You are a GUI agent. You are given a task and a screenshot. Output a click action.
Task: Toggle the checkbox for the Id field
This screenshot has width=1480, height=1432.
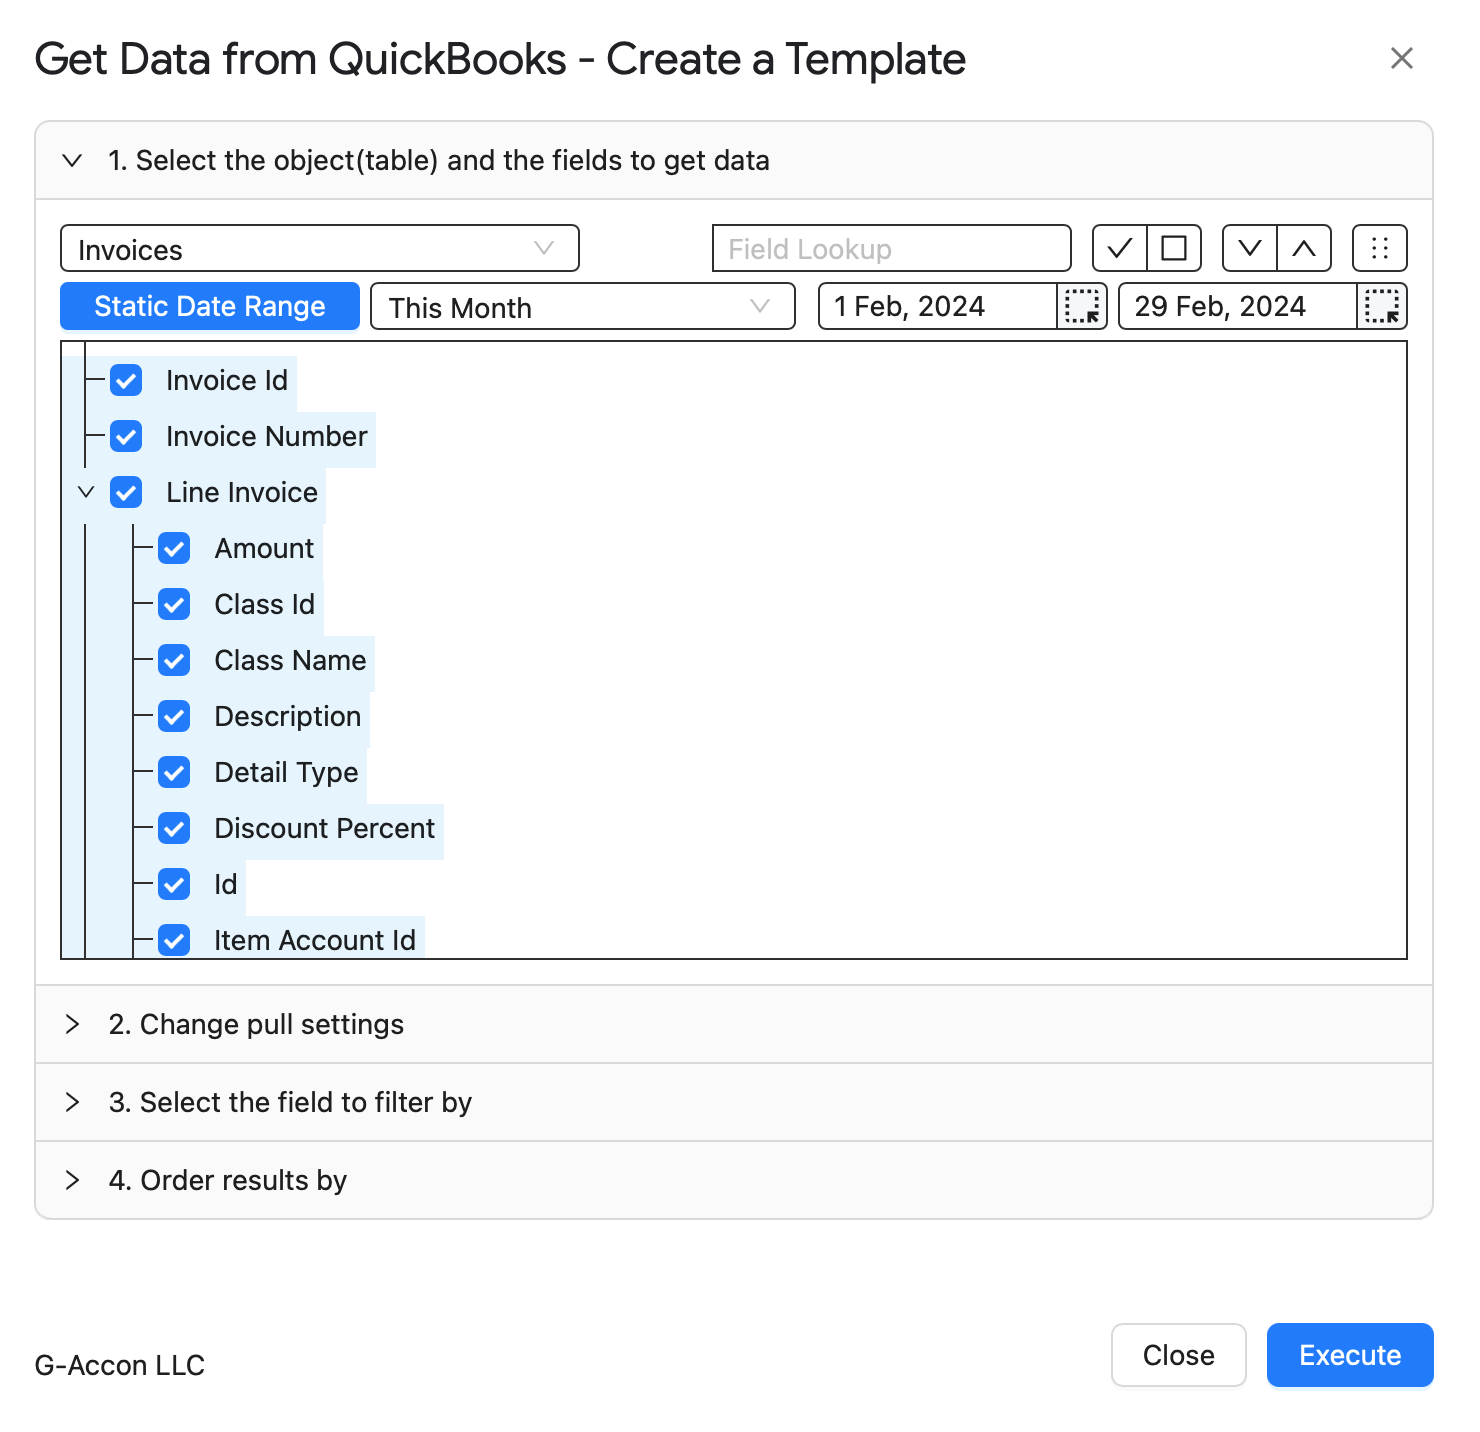coord(174,884)
